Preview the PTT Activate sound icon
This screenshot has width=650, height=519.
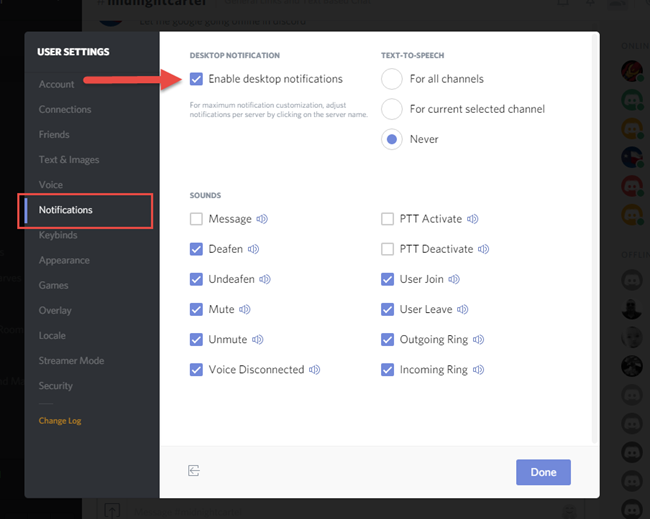coord(473,219)
